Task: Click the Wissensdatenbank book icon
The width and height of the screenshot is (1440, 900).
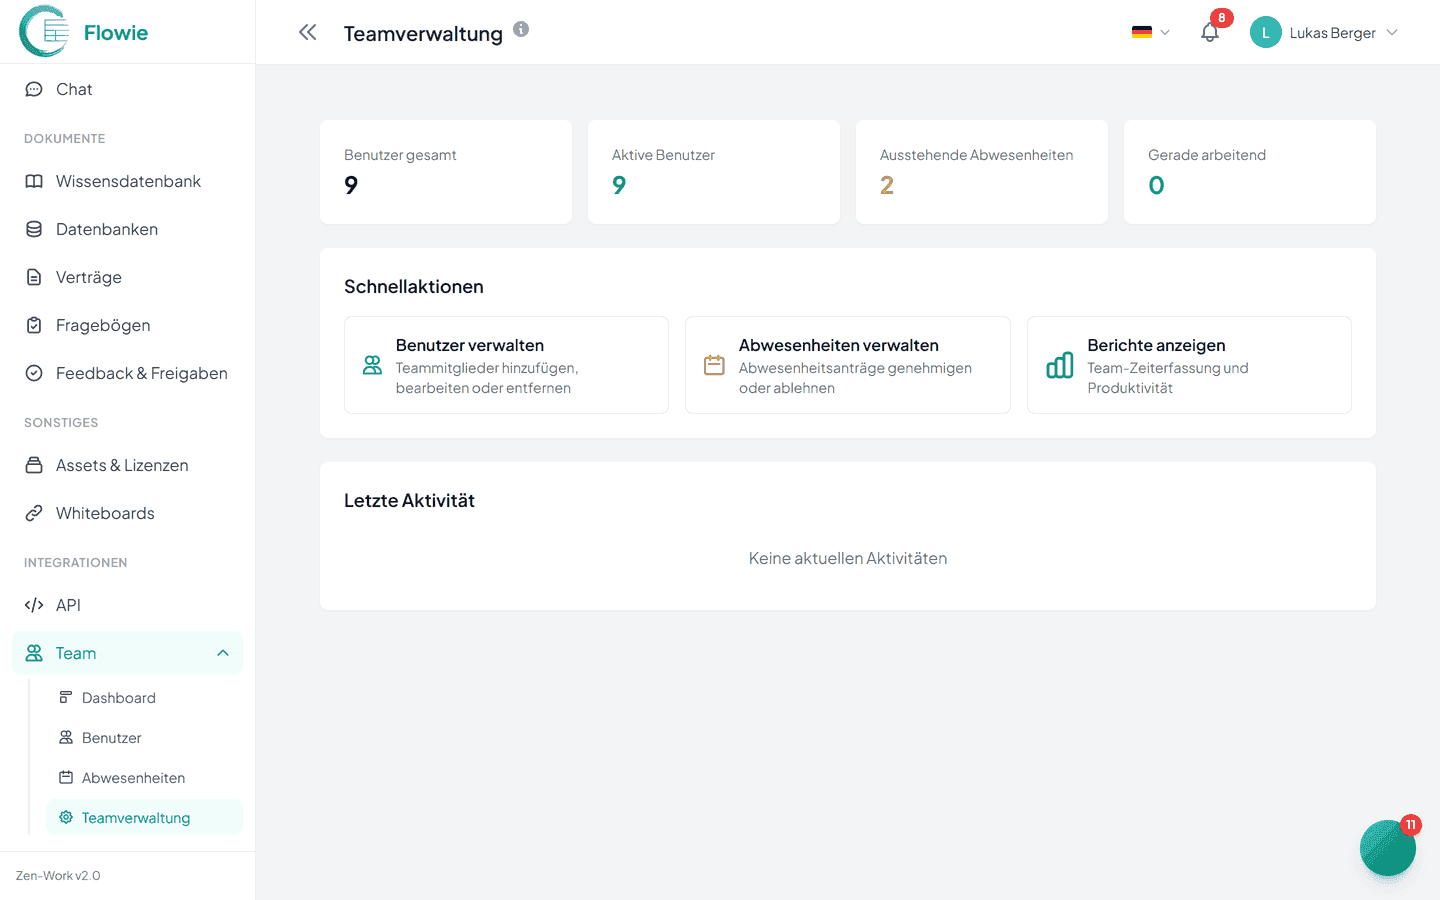Action: [34, 181]
